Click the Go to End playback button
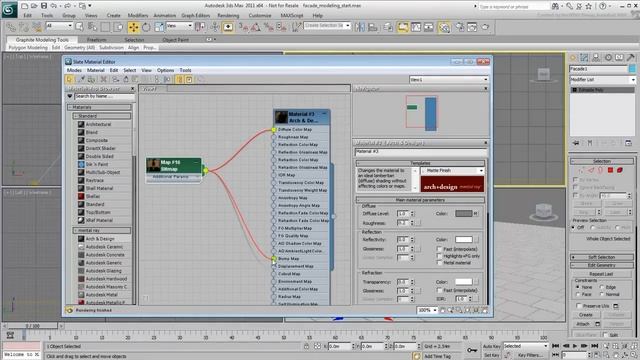 595,346
